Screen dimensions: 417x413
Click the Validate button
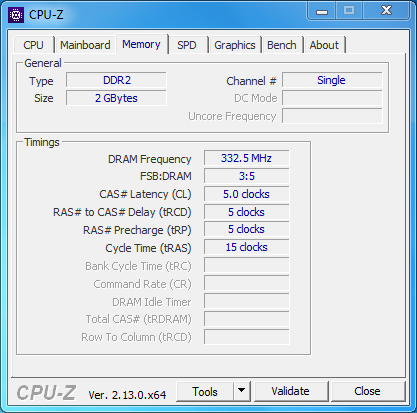click(x=290, y=391)
